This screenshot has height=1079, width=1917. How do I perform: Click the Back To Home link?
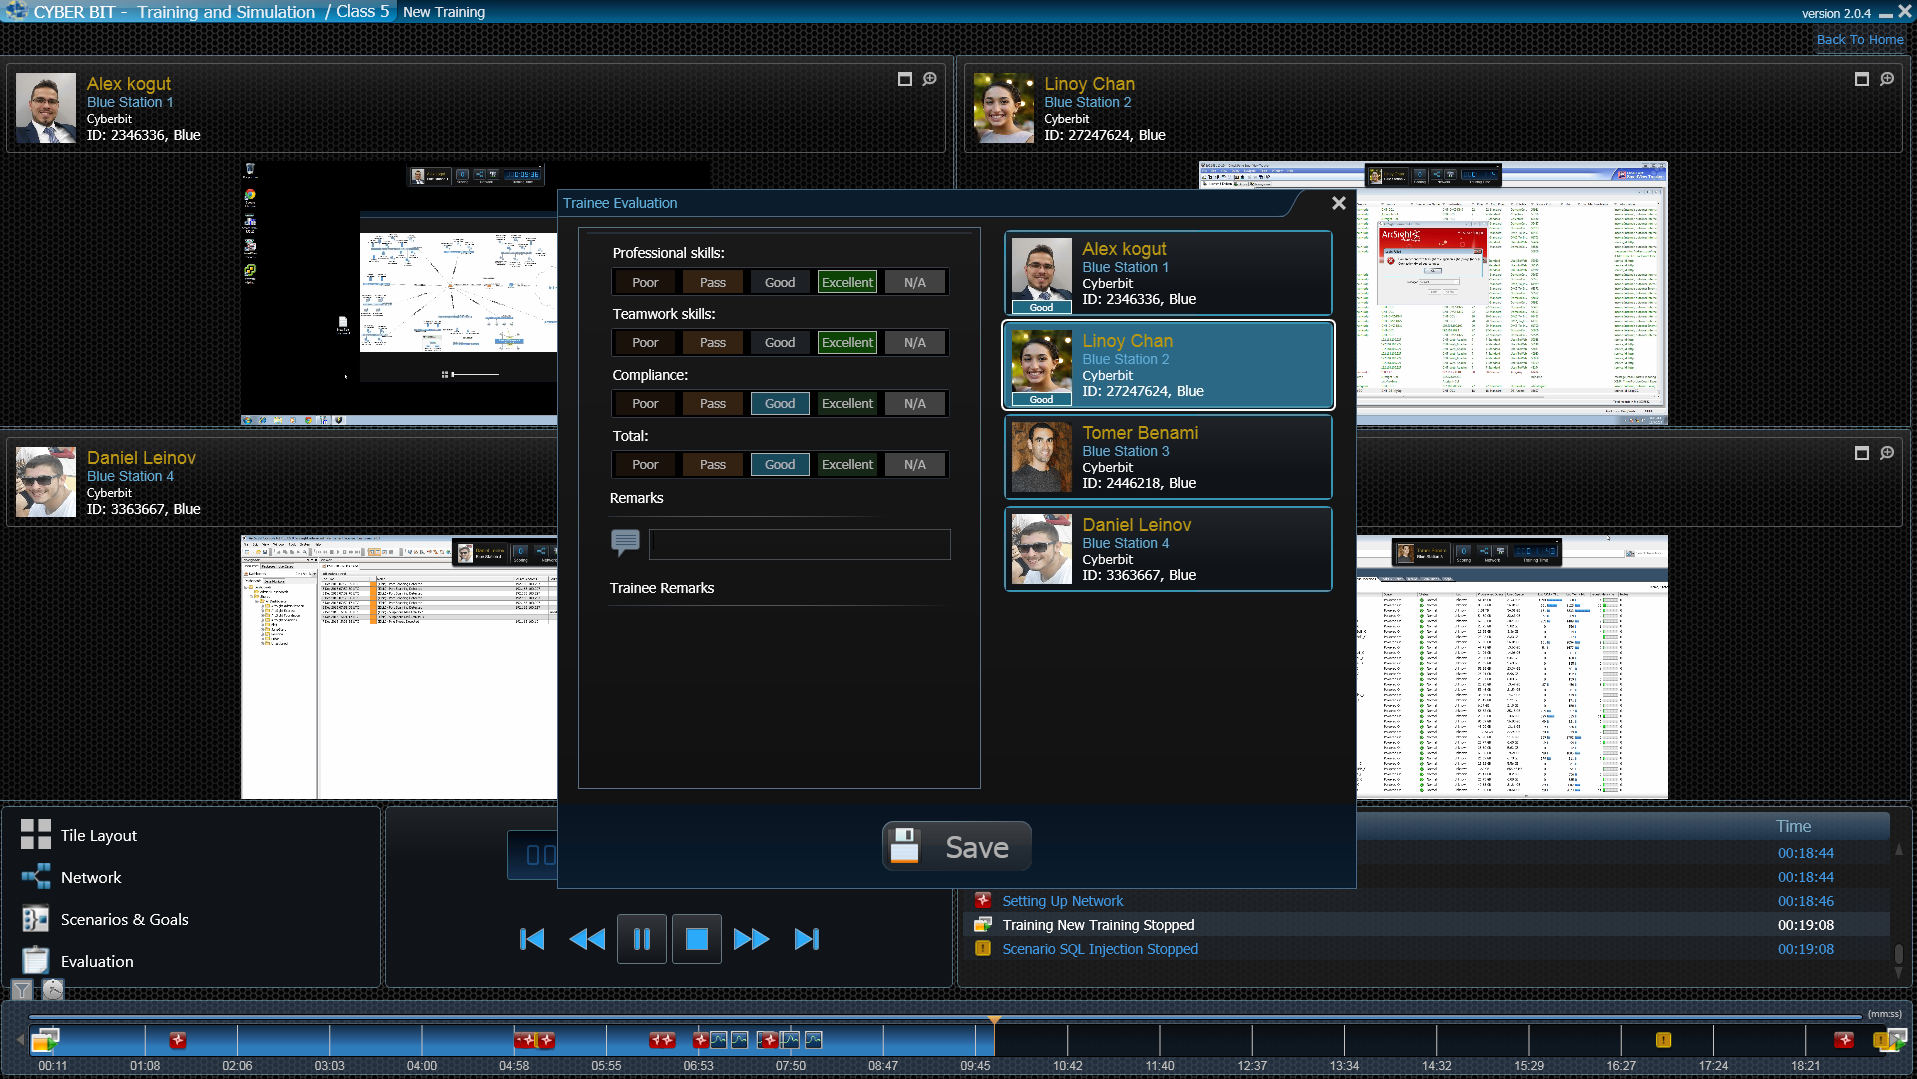coord(1859,40)
